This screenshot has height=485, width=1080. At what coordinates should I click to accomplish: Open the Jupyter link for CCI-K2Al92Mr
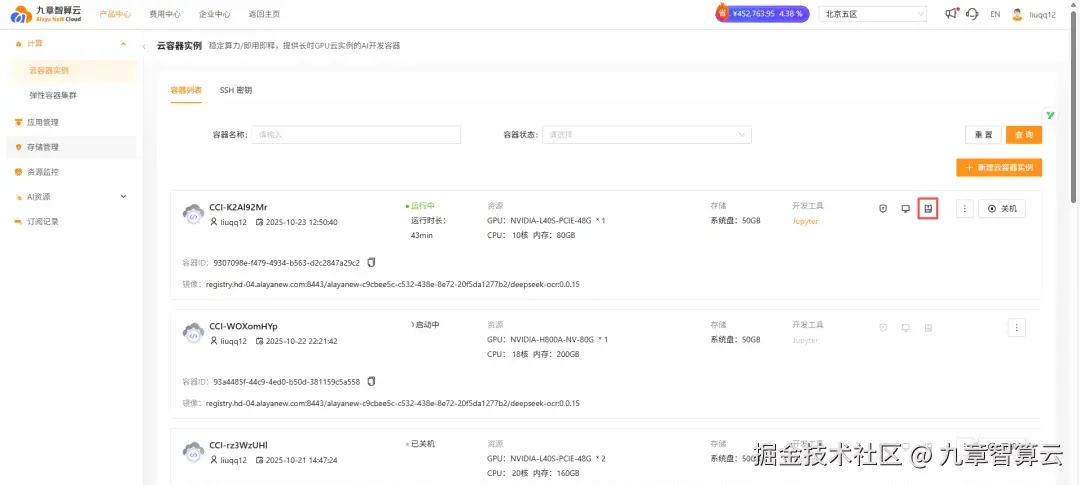coord(805,222)
